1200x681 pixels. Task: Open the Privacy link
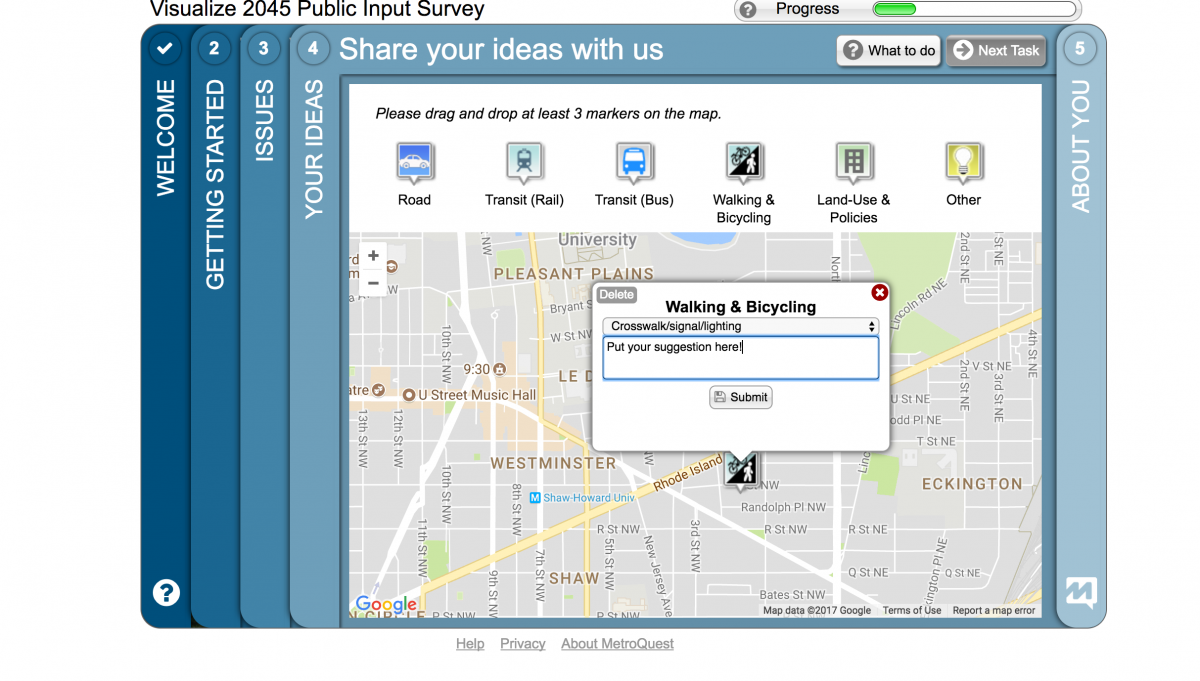click(523, 644)
